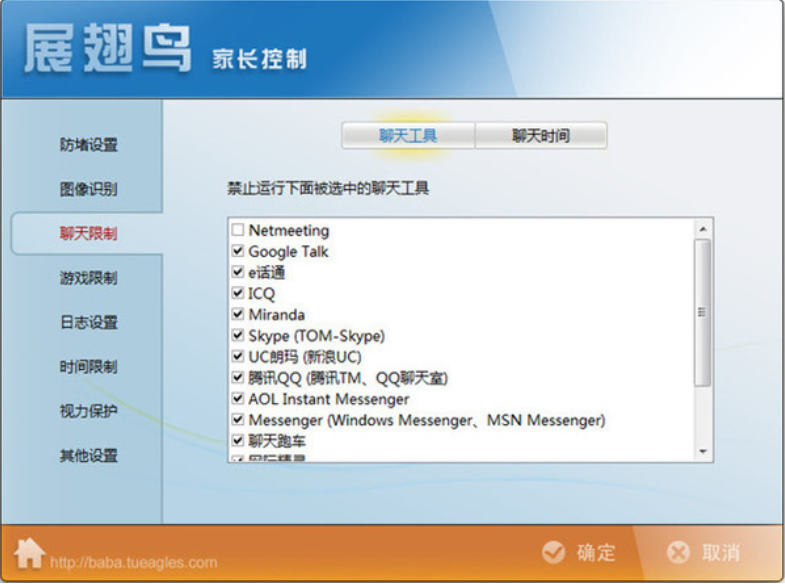Viewport: 785px width, 584px height.
Task: Enable the Netmeeting checkbox
Action: 237,231
